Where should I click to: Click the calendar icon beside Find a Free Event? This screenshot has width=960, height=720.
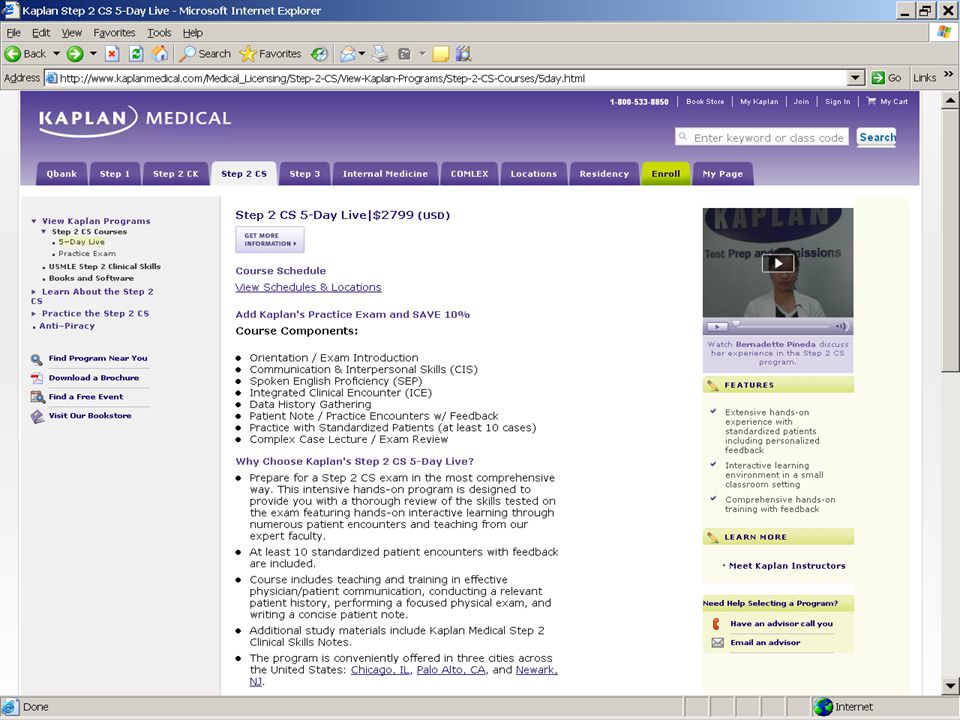pos(37,397)
